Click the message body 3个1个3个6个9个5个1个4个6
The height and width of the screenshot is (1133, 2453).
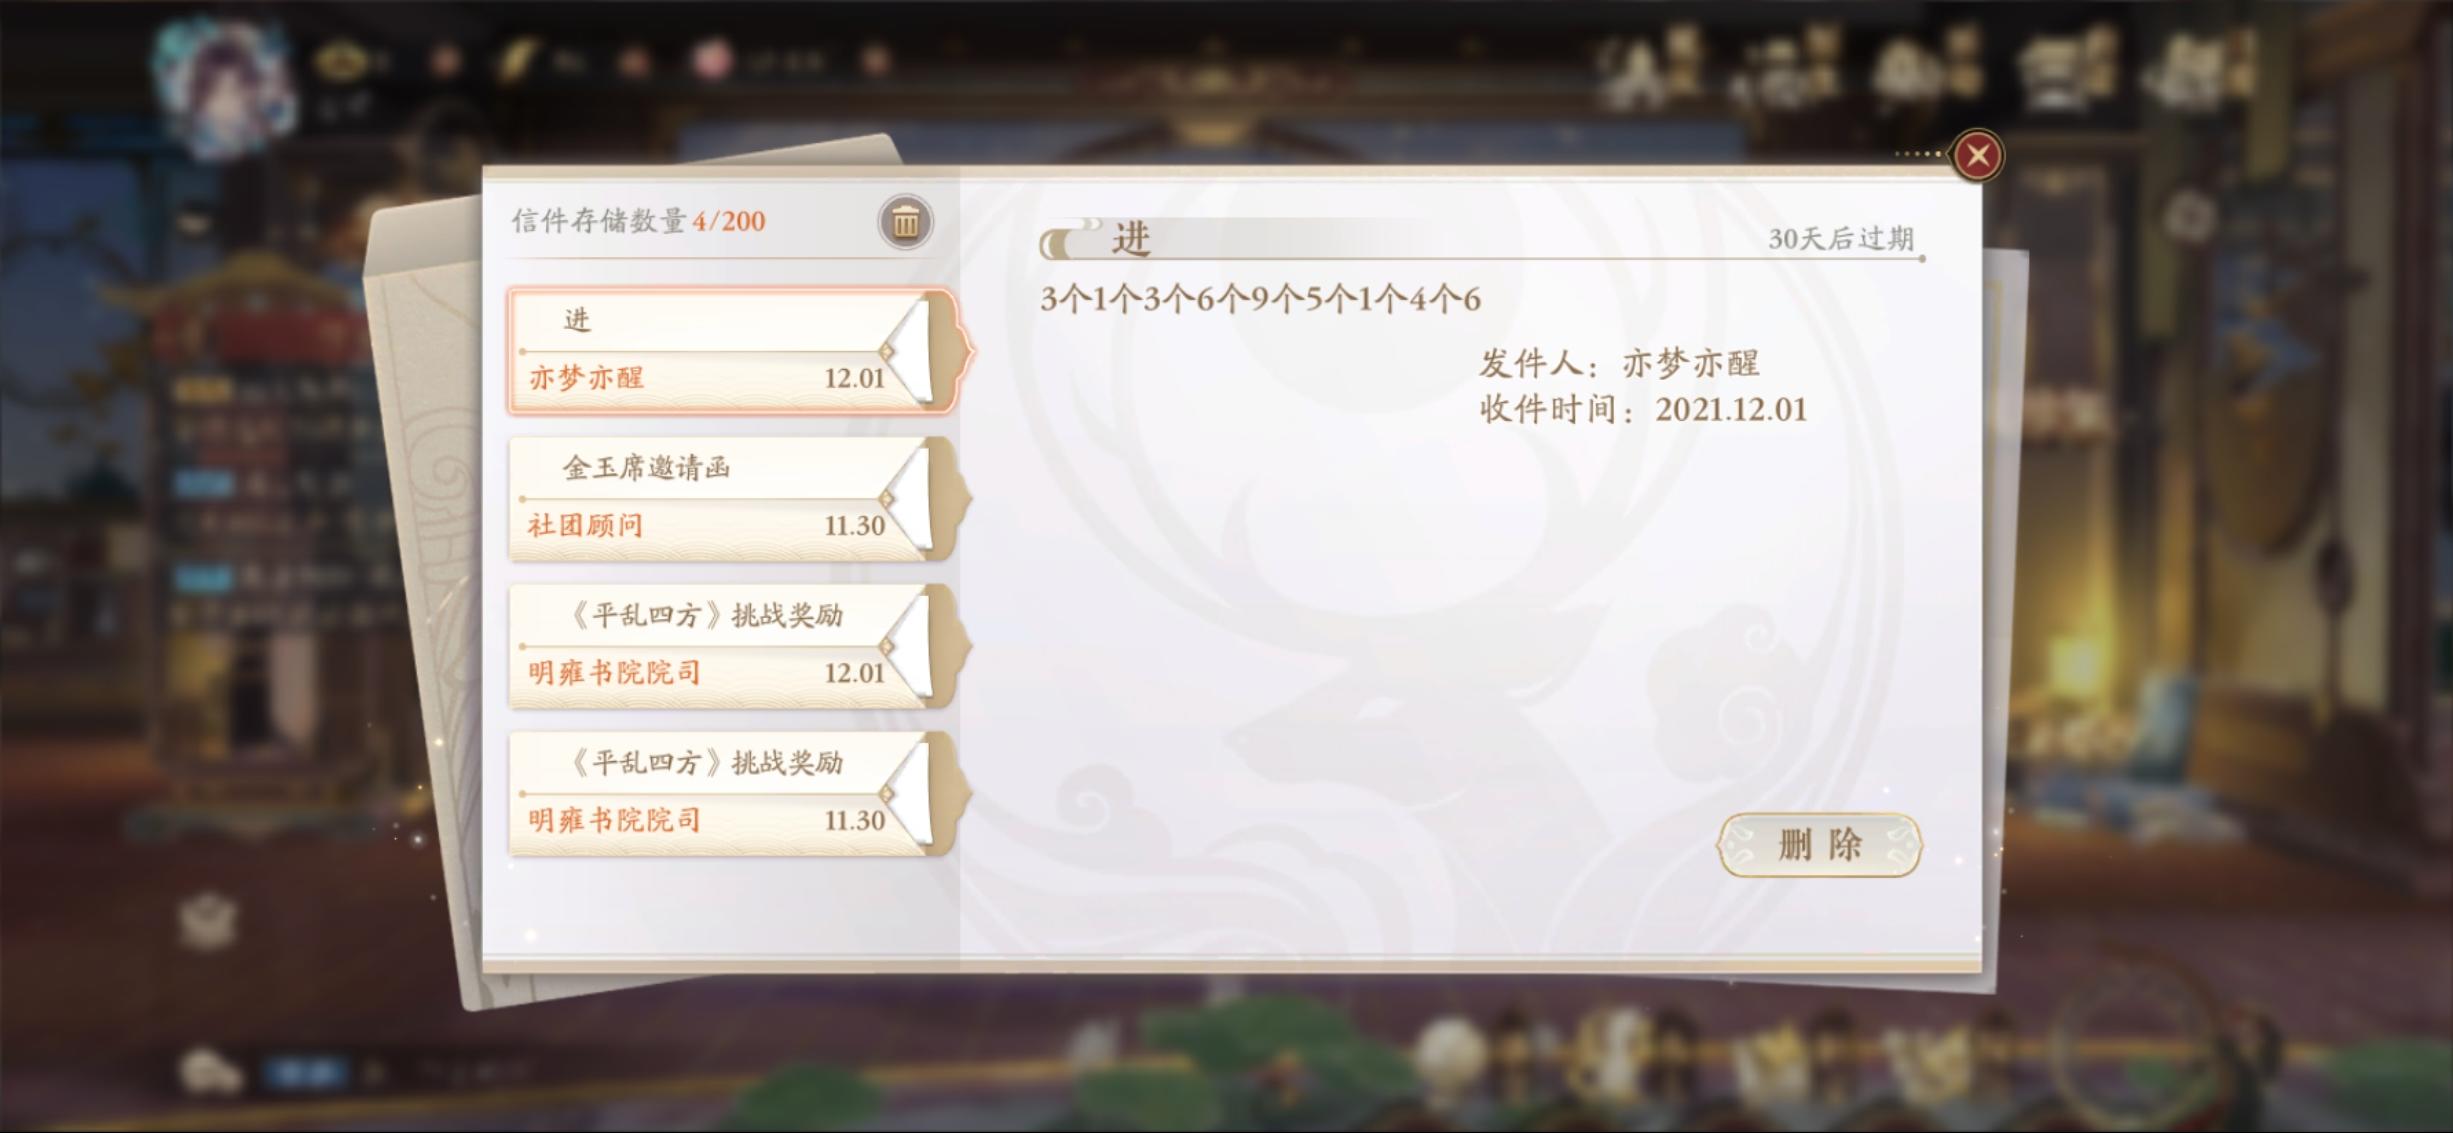1260,299
